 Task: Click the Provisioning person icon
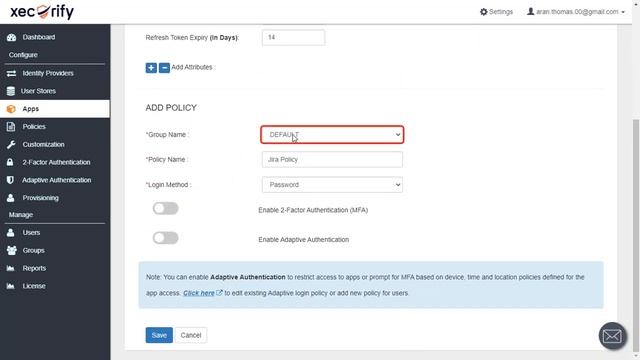click(x=11, y=198)
